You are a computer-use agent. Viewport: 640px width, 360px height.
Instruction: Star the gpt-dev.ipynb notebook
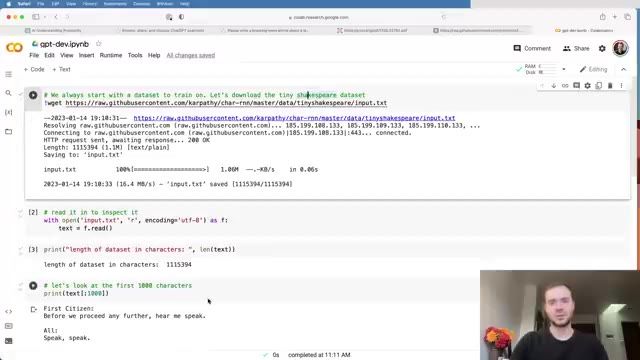tap(98, 44)
